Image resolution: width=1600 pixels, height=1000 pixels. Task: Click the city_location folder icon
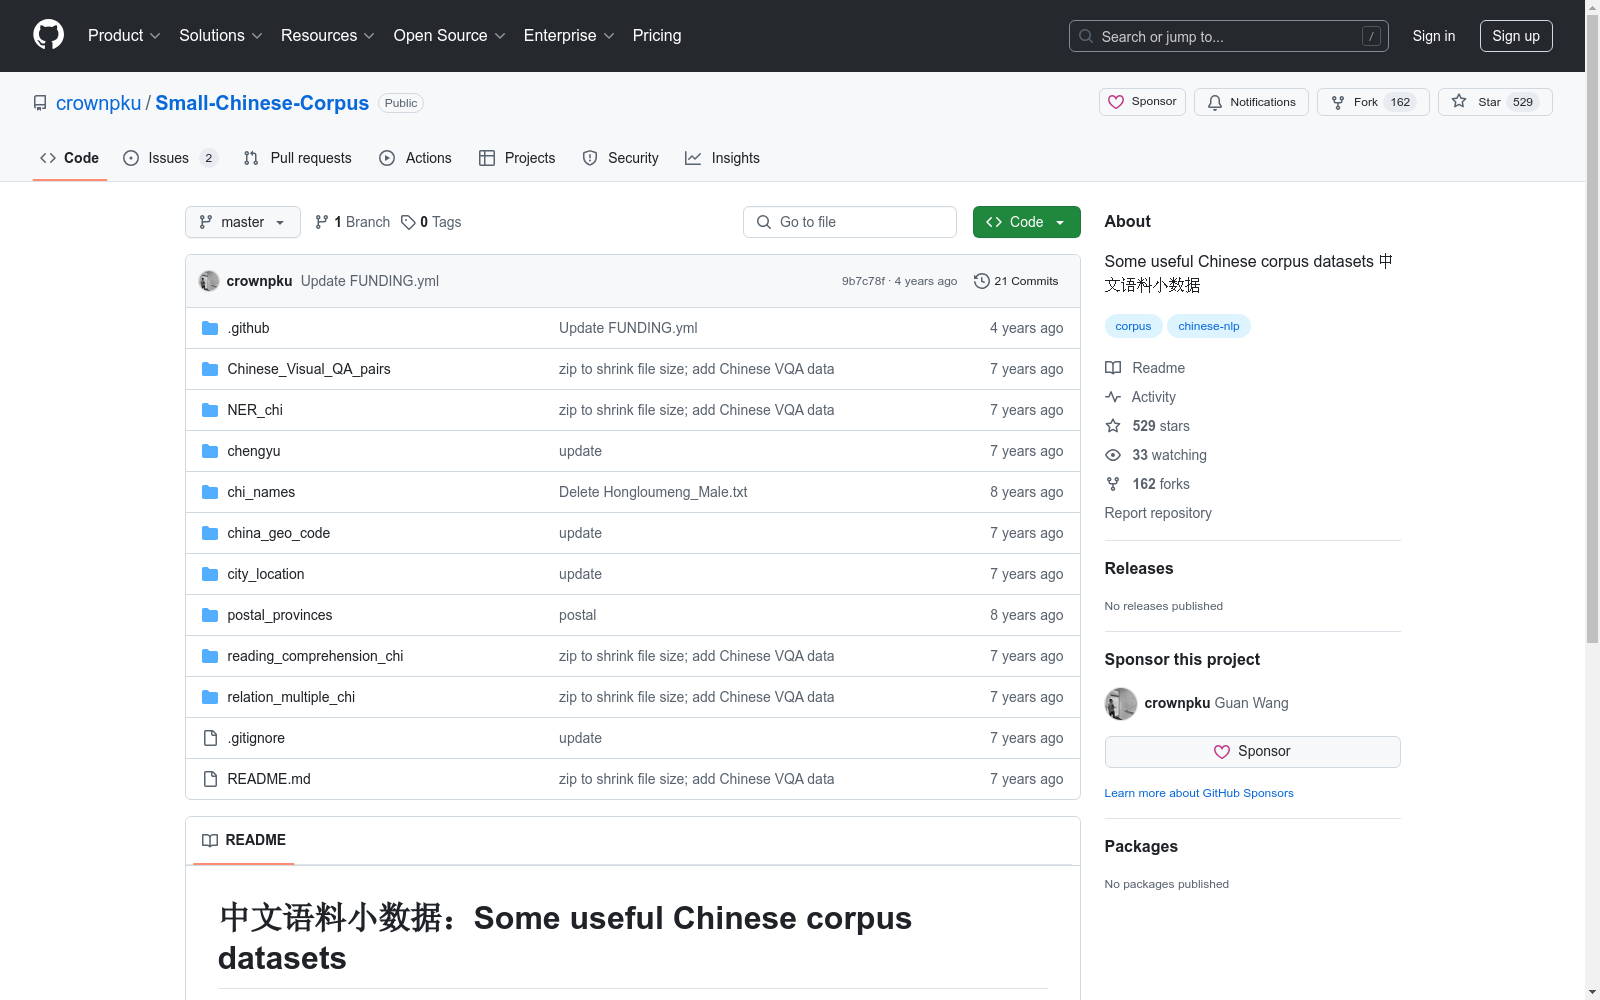(210, 574)
